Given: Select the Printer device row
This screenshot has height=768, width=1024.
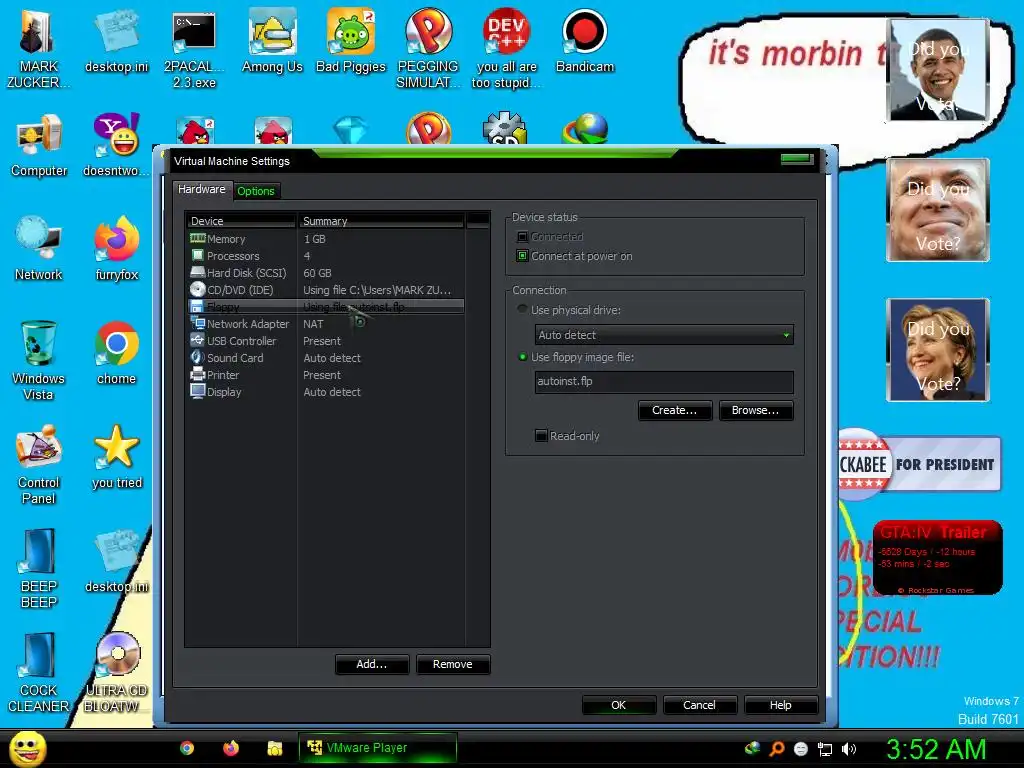Looking at the screenshot, I should [x=327, y=375].
